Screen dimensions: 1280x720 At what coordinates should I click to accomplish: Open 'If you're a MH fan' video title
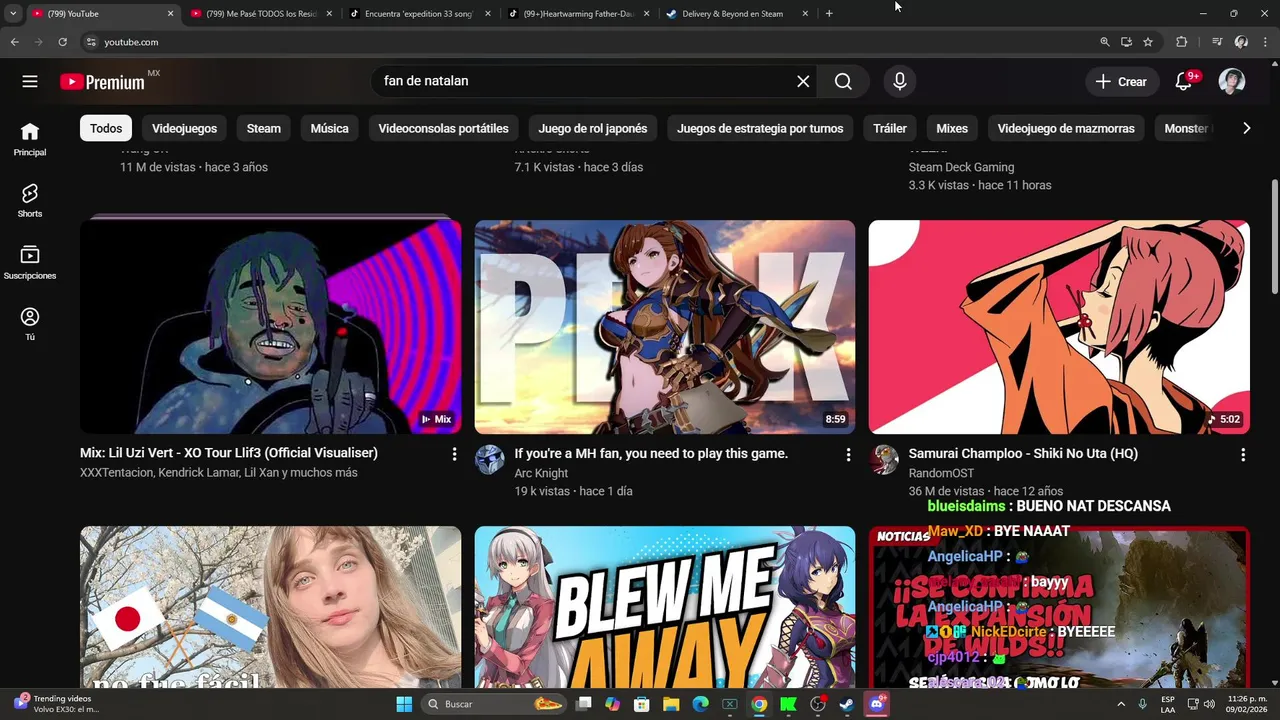tap(651, 453)
